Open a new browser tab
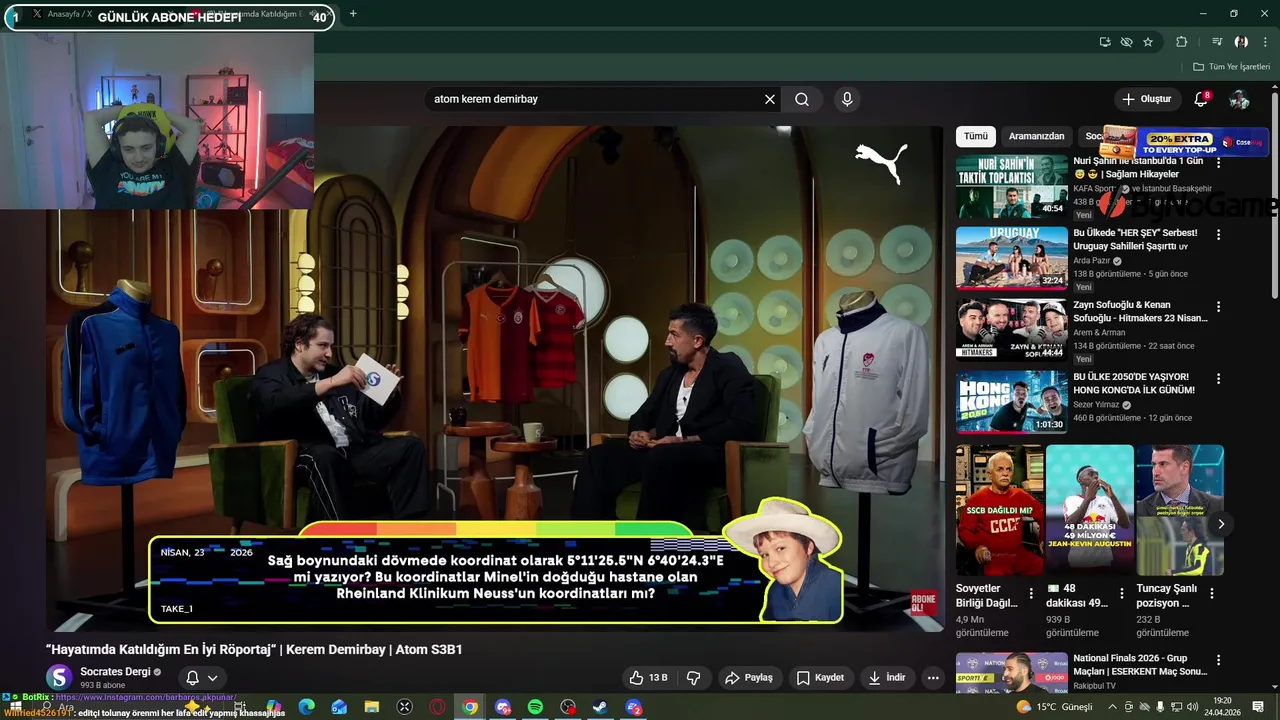 [x=353, y=14]
